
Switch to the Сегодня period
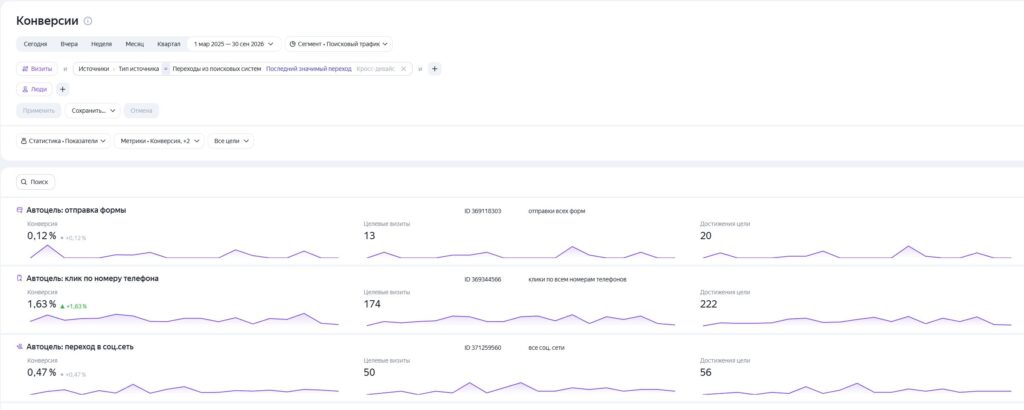pos(35,44)
